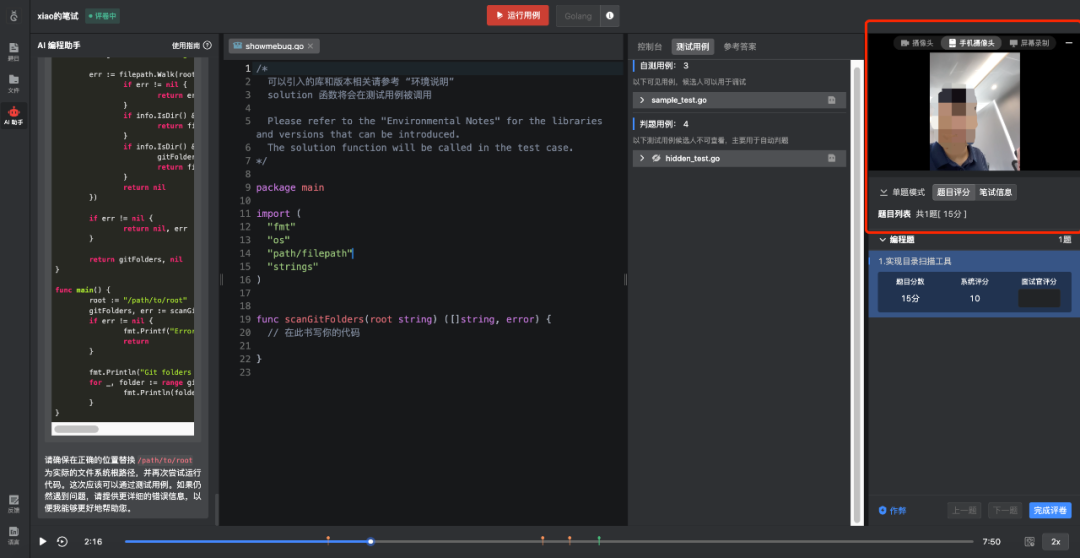Click the 自测用例: 3 heading
The image size is (1080, 558).
tap(664, 65)
